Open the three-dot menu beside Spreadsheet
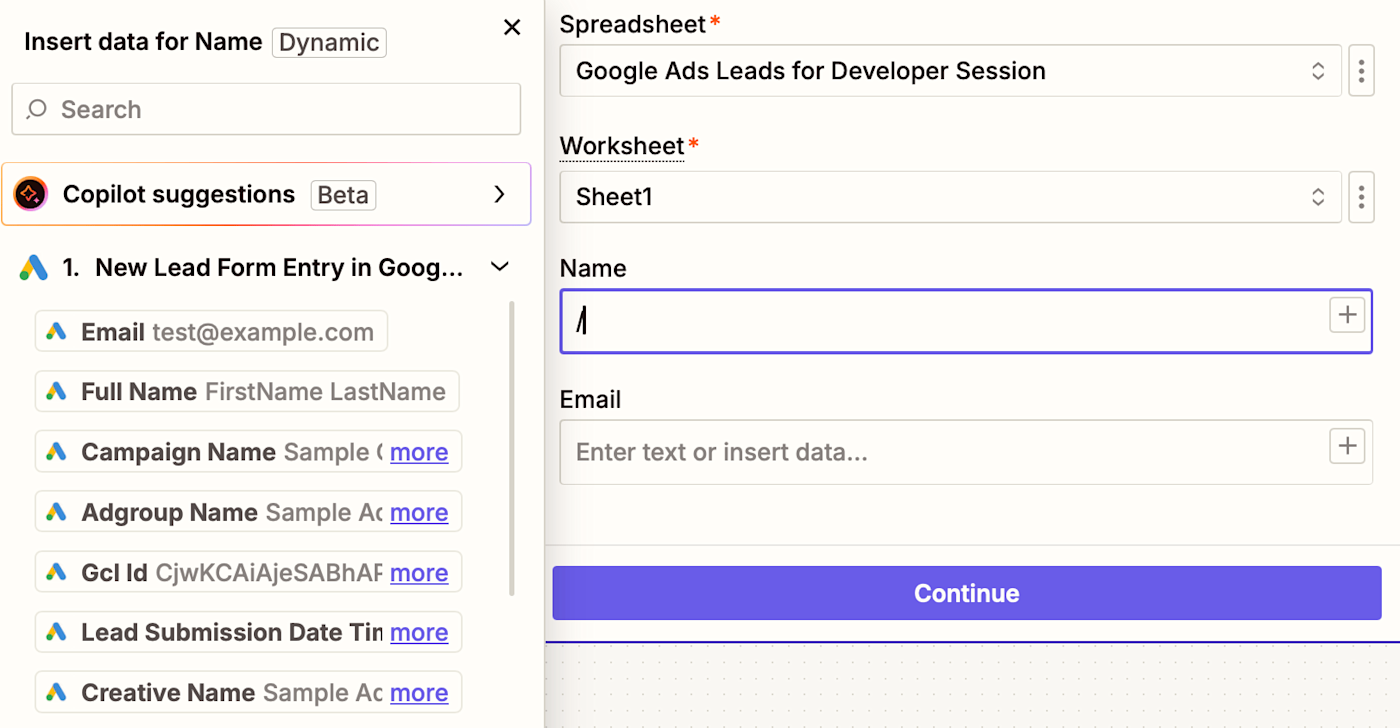This screenshot has width=1400, height=728. [1361, 71]
